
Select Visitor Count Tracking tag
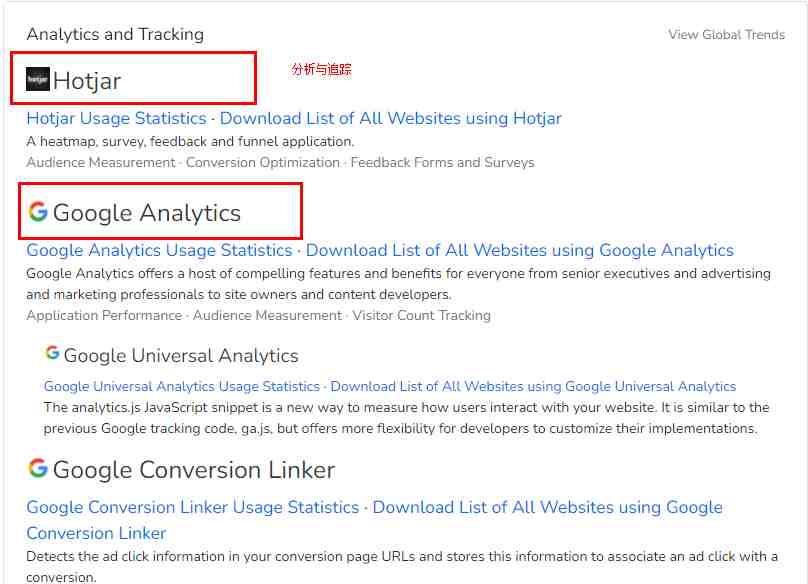pyautogui.click(x=422, y=315)
